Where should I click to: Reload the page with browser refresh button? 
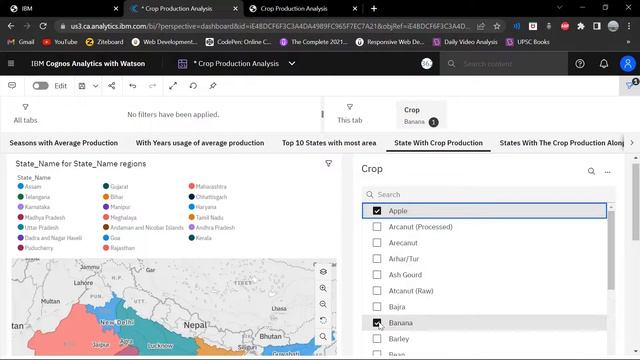43,26
